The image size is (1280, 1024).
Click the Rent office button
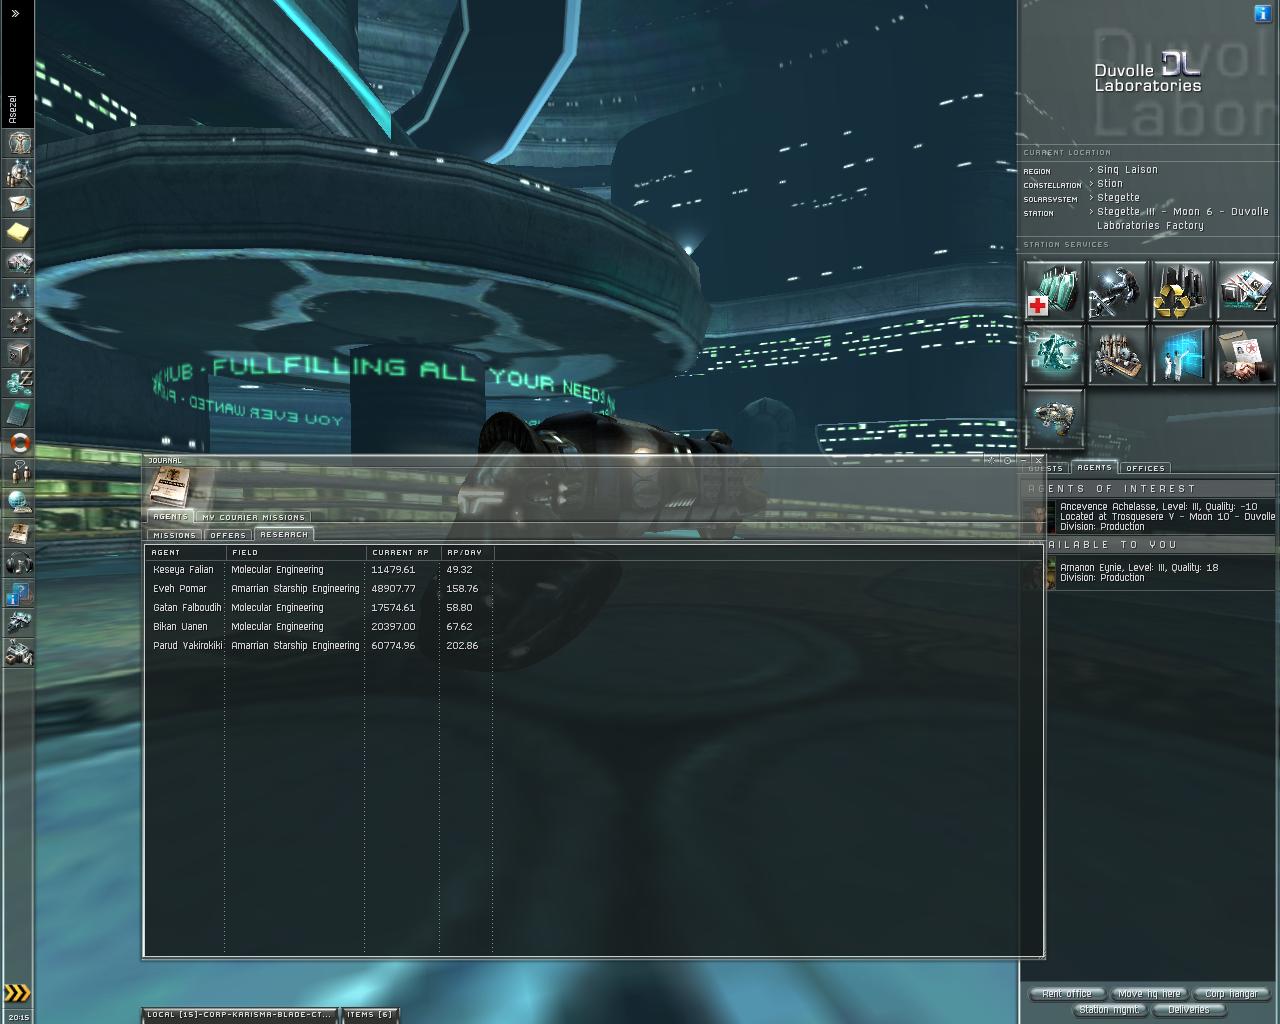click(1067, 994)
